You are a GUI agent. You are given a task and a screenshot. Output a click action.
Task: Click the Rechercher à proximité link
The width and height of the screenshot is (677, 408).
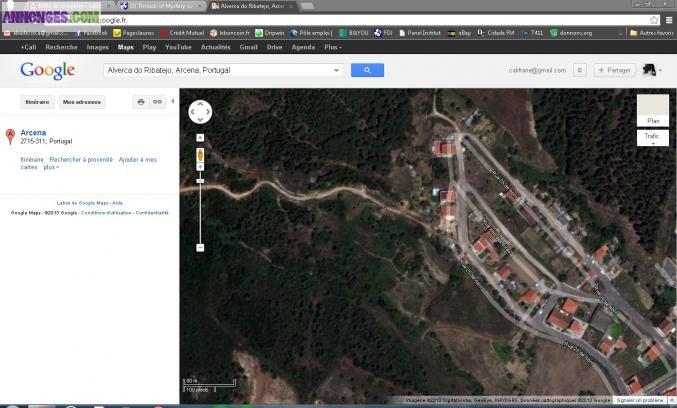coord(81,159)
